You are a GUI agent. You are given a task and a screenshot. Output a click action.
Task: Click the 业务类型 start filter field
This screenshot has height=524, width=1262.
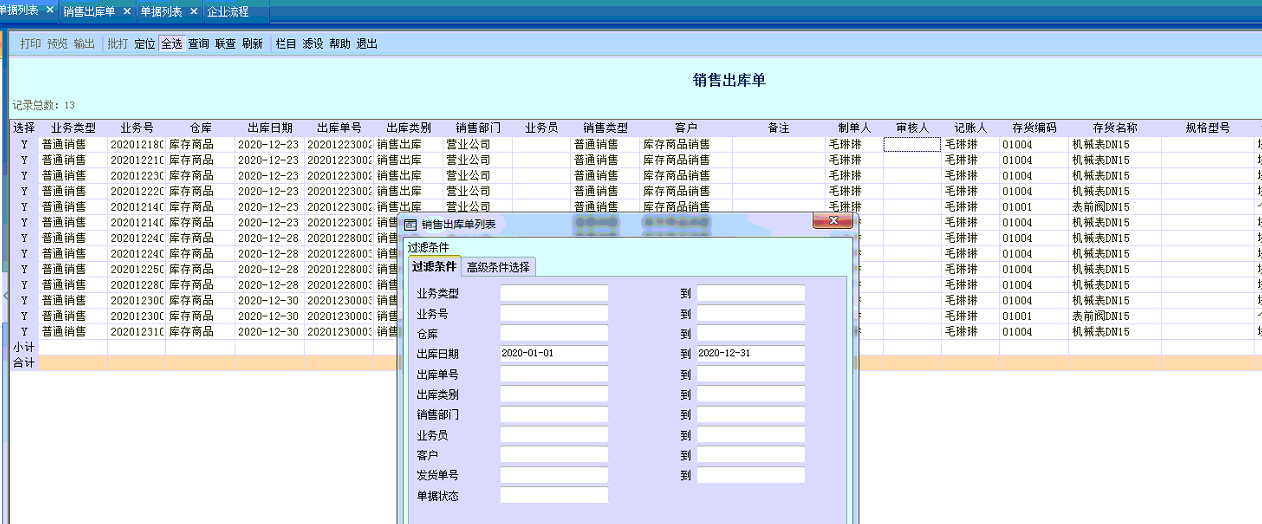click(554, 293)
